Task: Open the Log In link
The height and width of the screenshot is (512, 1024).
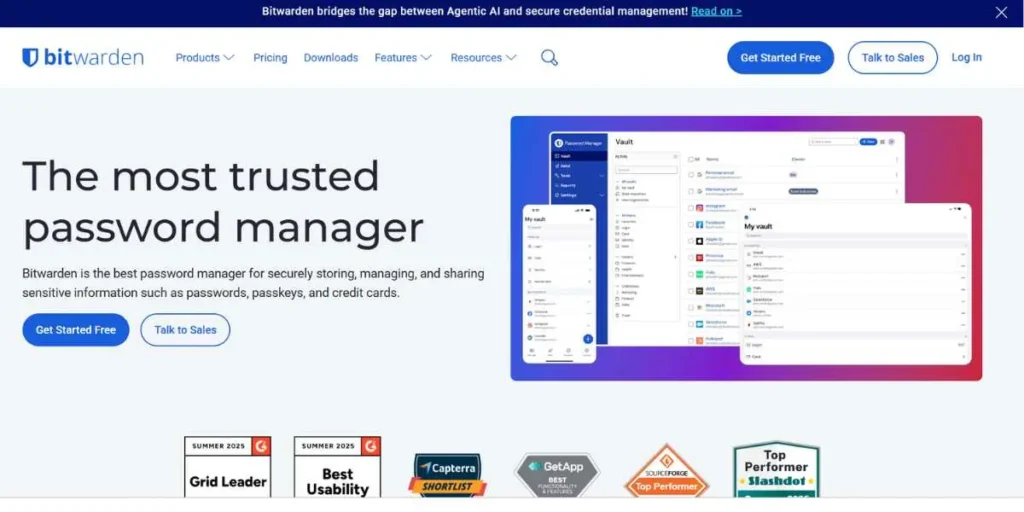Action: tap(967, 57)
